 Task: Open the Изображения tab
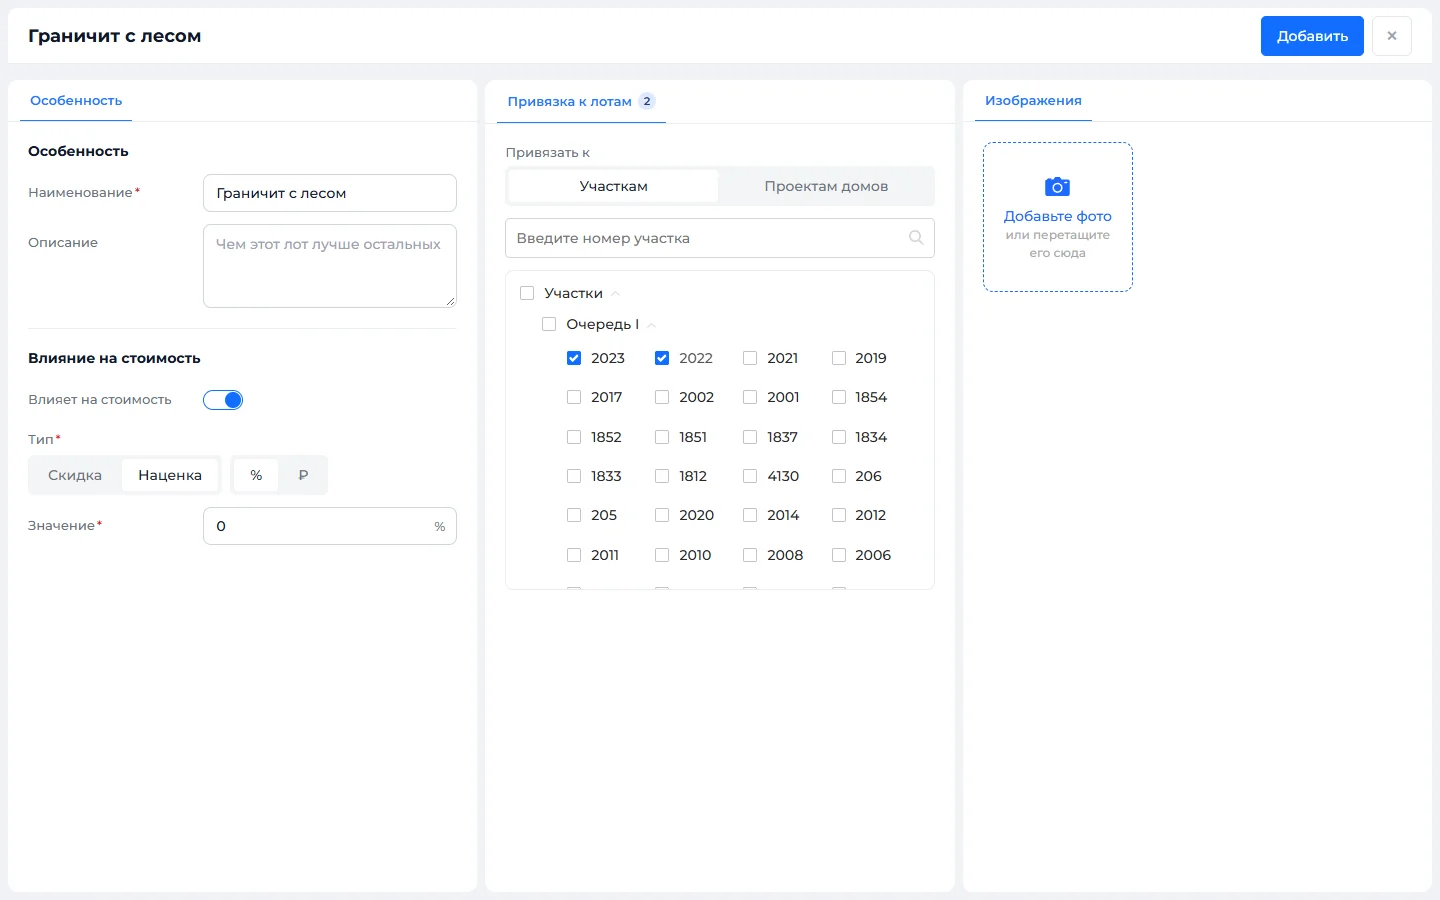(1033, 101)
